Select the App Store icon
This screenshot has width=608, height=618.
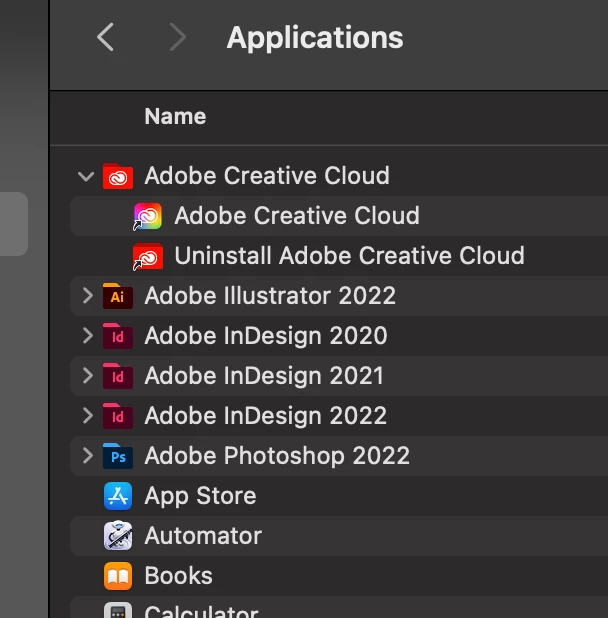pos(118,496)
